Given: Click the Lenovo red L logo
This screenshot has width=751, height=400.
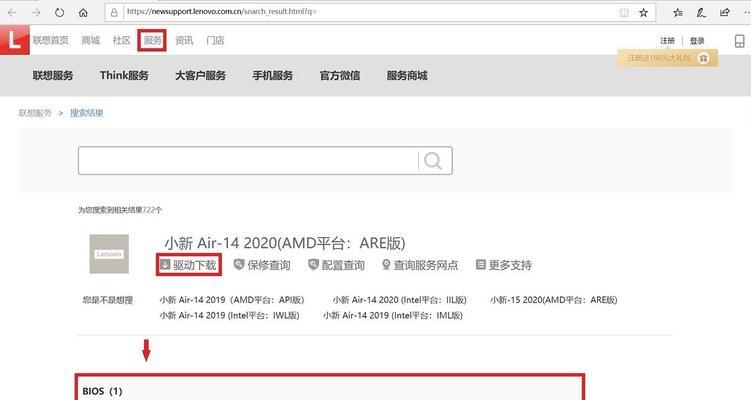Looking at the screenshot, I should pyautogui.click(x=14, y=40).
